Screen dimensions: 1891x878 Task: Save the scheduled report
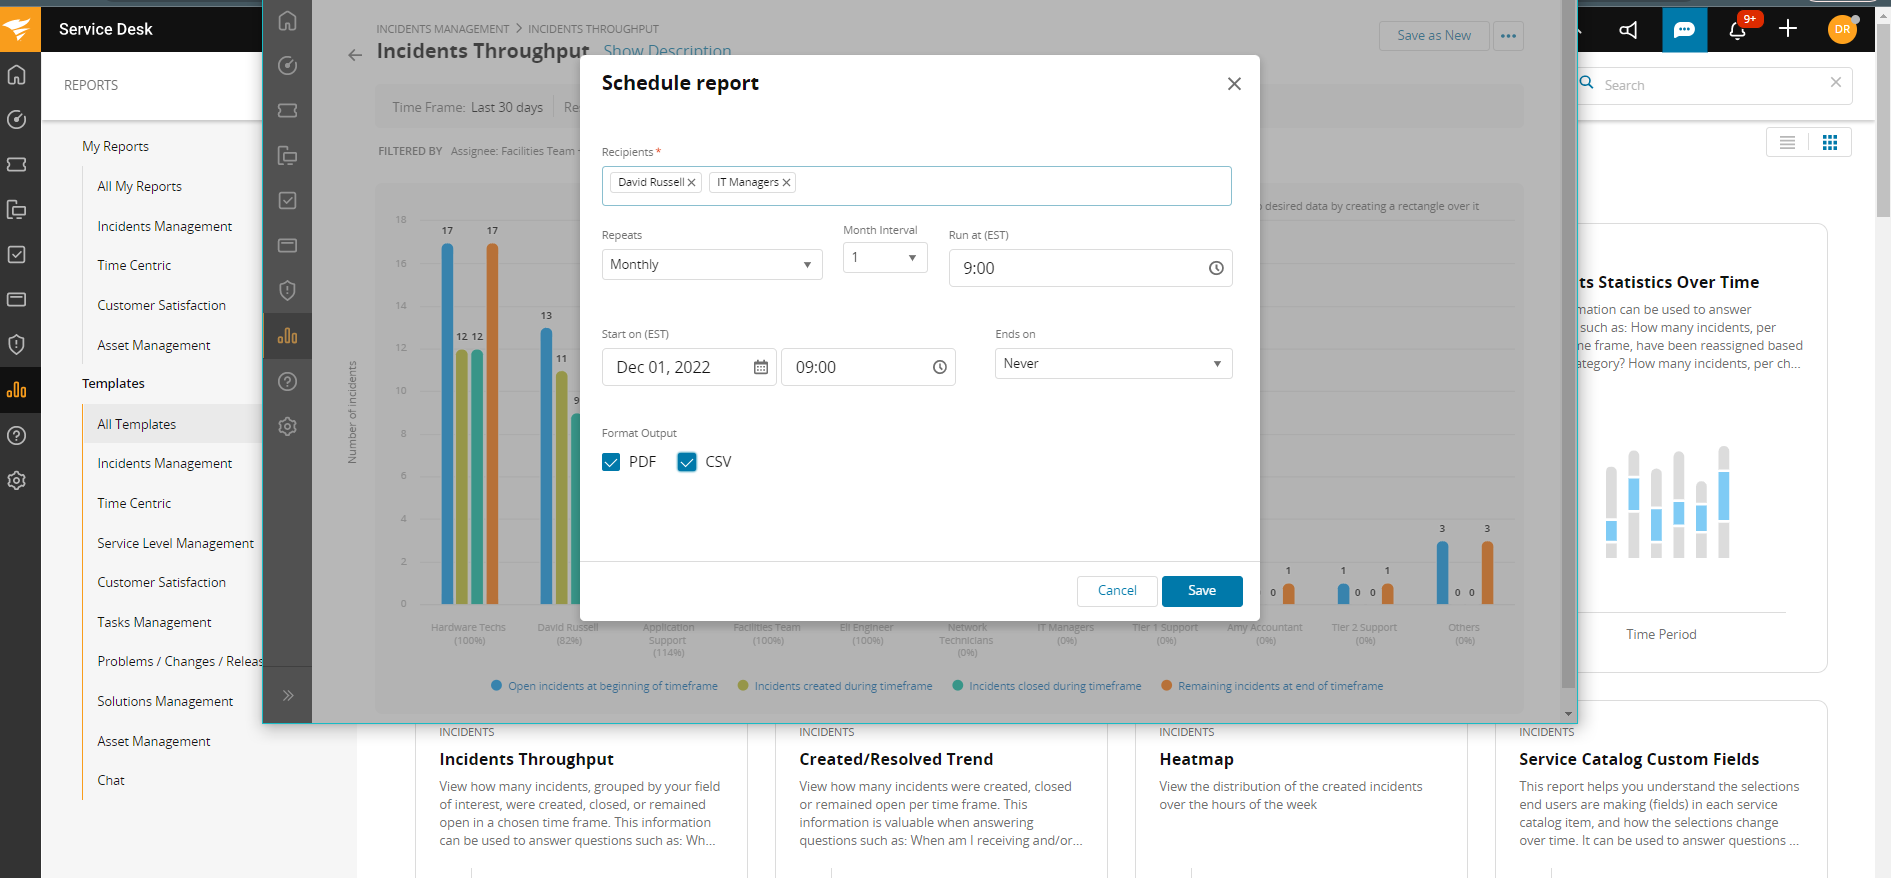pyautogui.click(x=1201, y=591)
